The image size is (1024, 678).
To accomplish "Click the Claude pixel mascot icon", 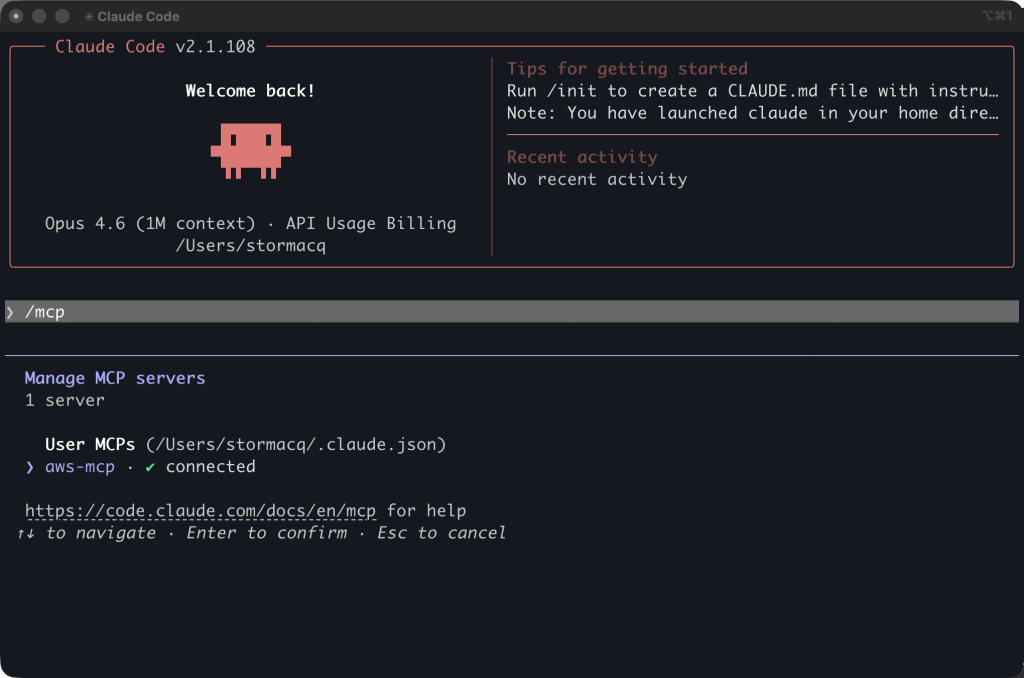I will point(251,151).
